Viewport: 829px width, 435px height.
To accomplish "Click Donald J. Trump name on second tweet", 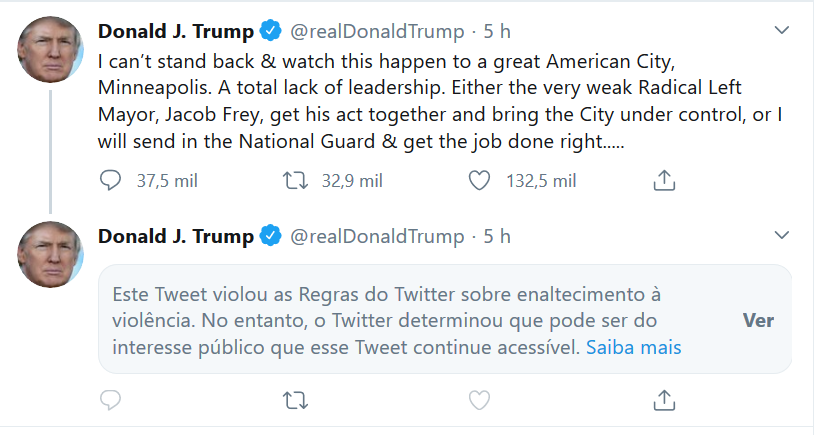I will (175, 236).
